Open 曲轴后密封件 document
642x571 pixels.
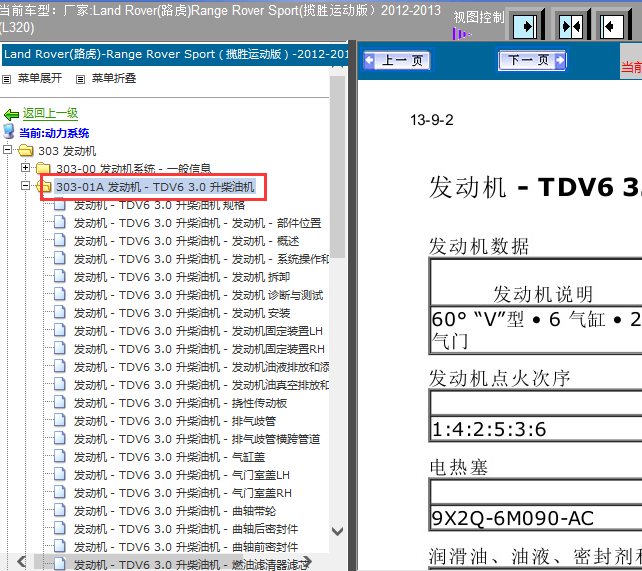click(186, 529)
